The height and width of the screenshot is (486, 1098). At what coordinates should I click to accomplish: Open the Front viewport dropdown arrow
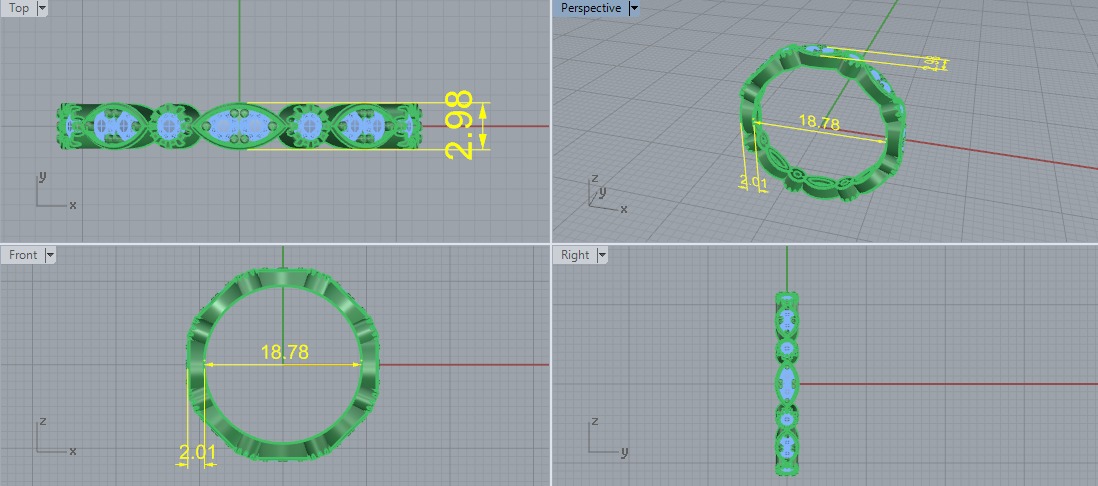[x=50, y=255]
